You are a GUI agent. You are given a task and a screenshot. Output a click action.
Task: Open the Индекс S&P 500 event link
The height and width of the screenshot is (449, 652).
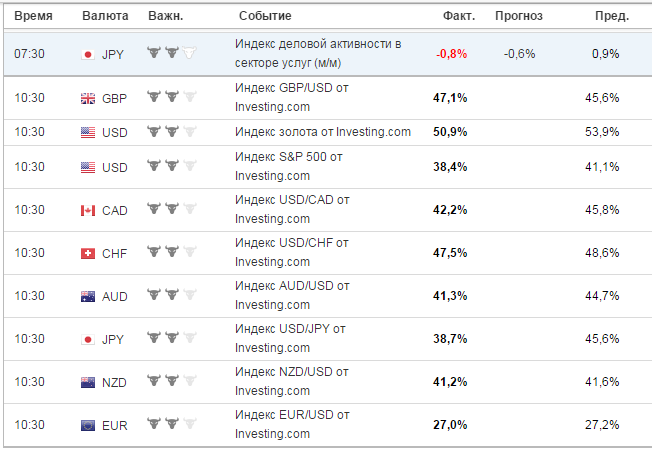[289, 166]
